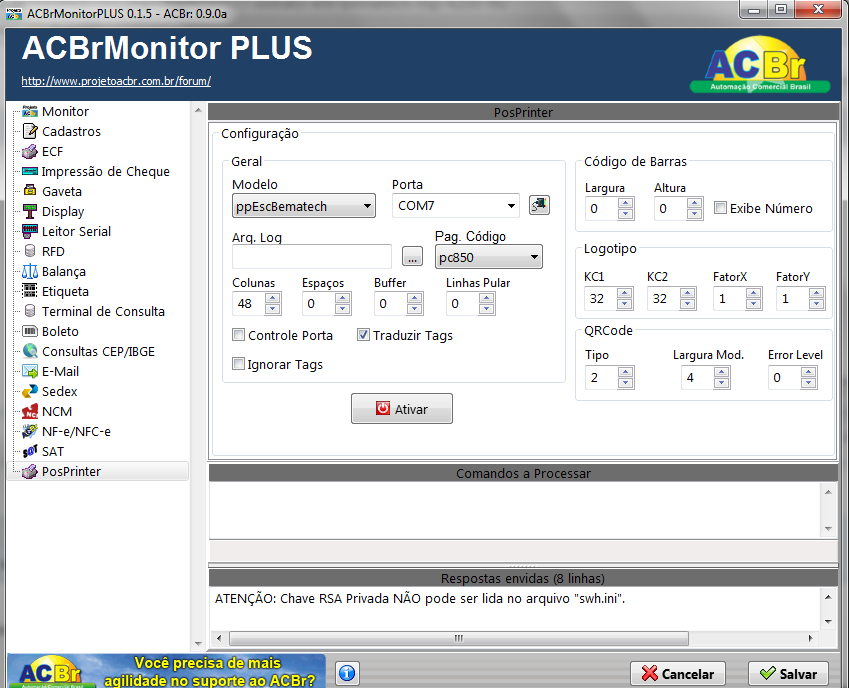Open the Boleto icon
The height and width of the screenshot is (688, 849).
[30, 332]
